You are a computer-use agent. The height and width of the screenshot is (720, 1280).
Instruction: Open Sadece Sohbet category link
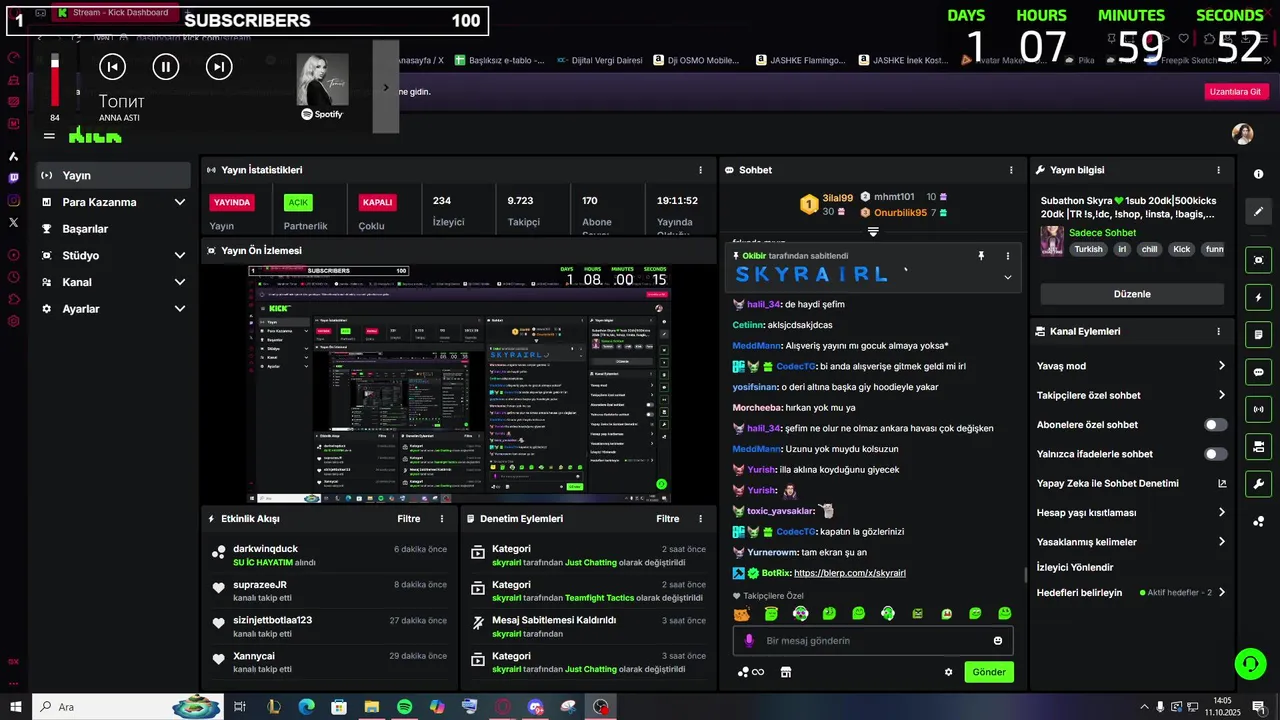point(1102,233)
